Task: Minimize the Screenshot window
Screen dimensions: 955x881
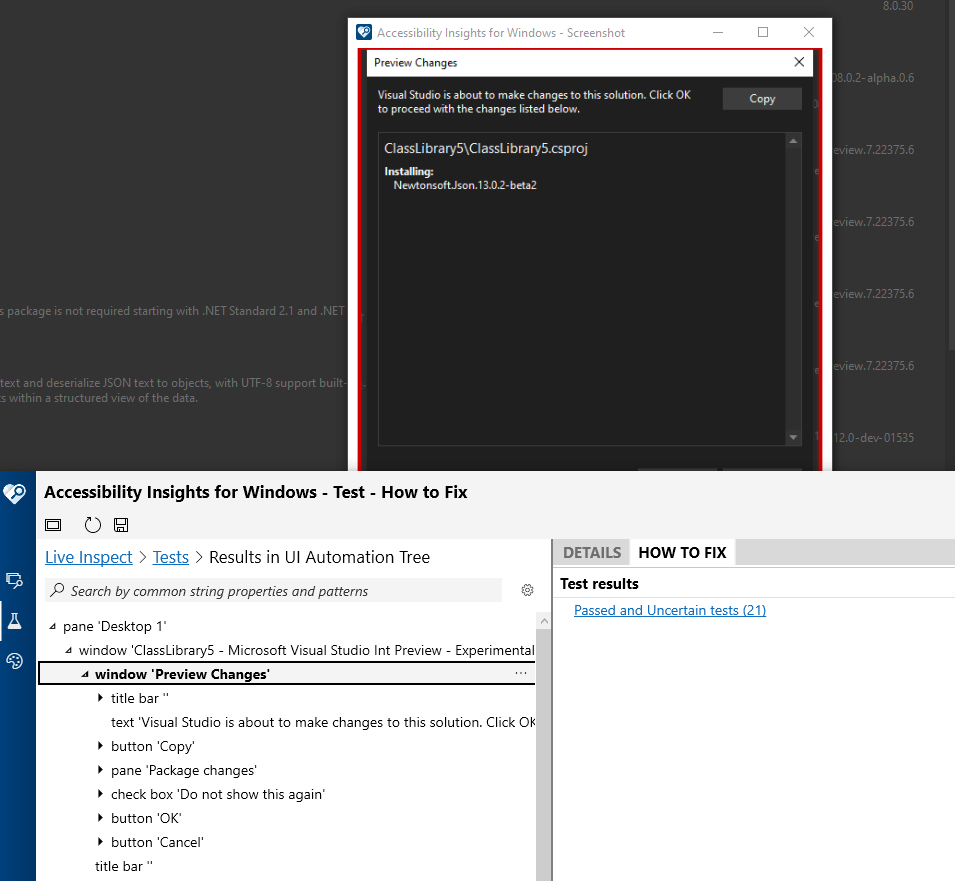Action: (718, 32)
